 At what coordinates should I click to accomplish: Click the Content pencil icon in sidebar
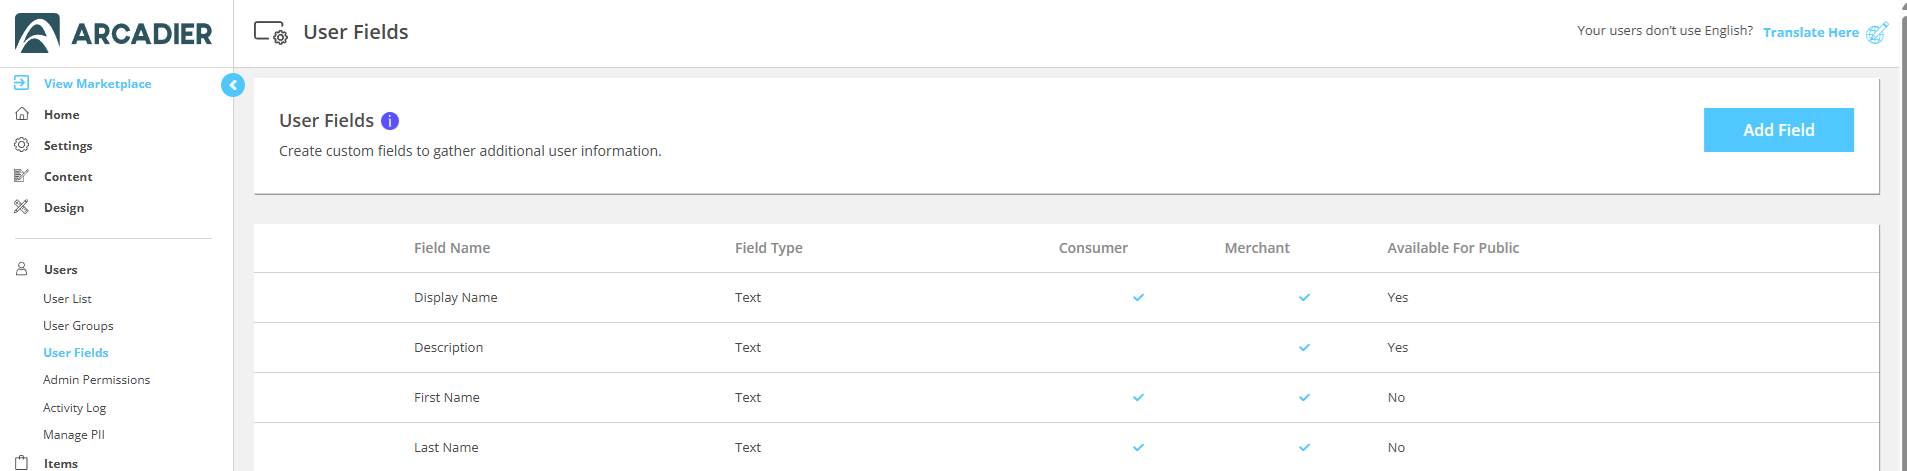click(21, 176)
